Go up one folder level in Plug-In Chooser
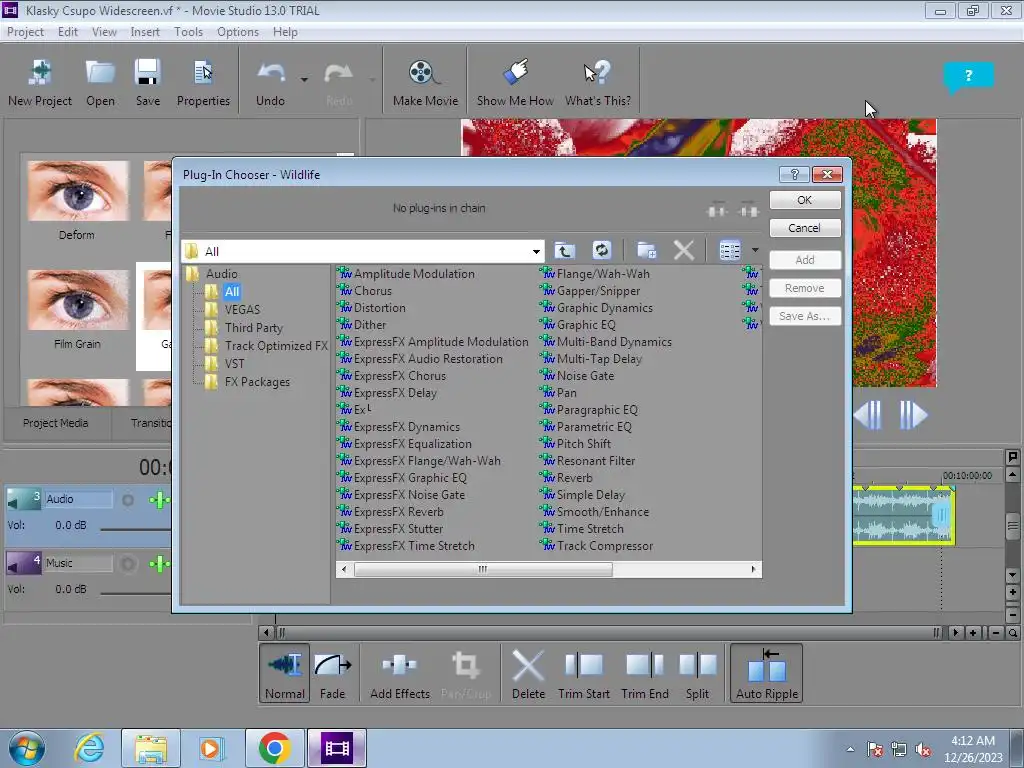Screen dimensions: 1024x768 pos(564,250)
